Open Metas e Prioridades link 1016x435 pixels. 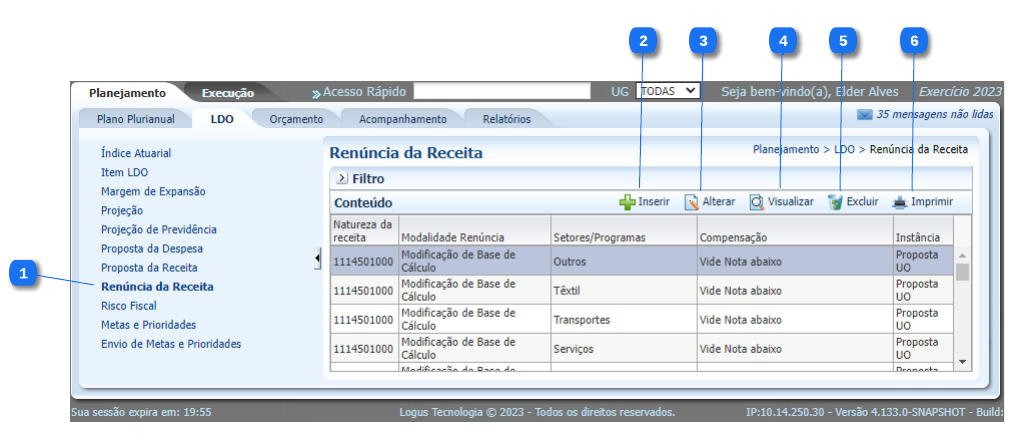[x=148, y=325]
